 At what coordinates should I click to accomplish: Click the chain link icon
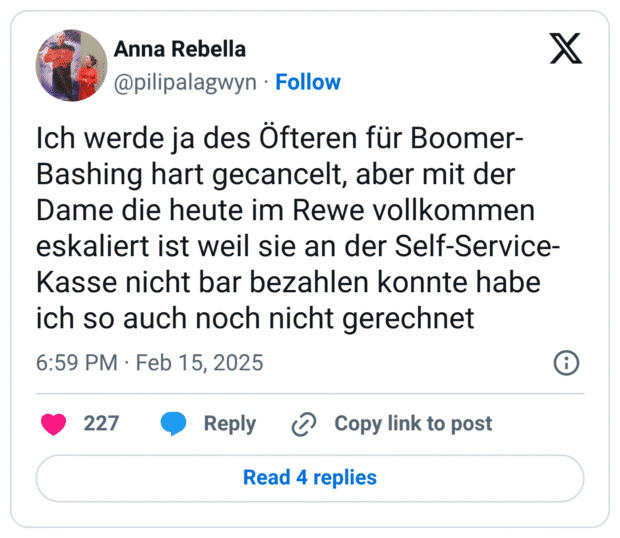point(303,424)
